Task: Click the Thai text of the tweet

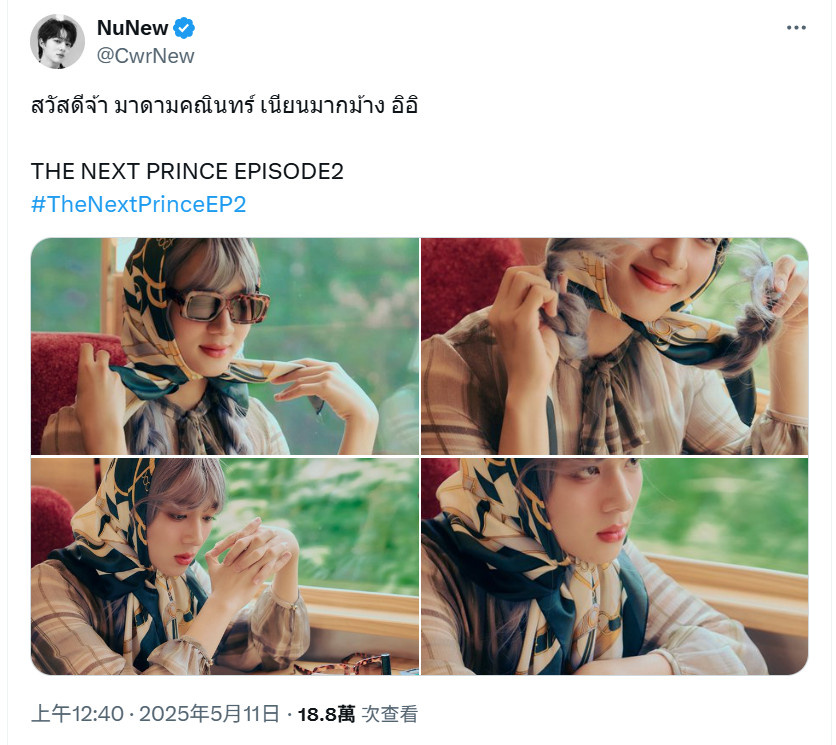Action: (224, 105)
